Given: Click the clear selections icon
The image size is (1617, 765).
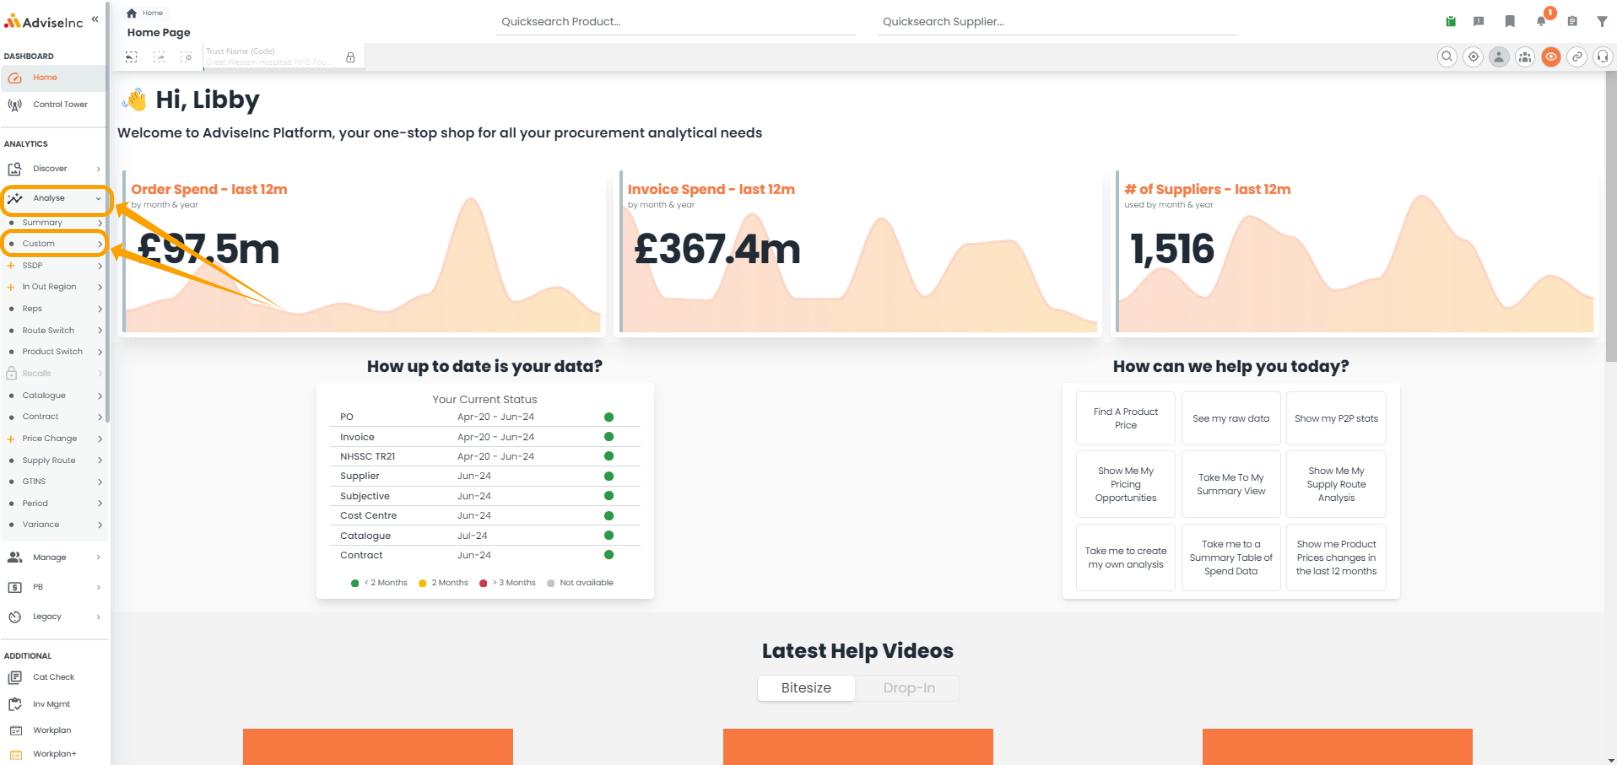Looking at the screenshot, I should (186, 57).
